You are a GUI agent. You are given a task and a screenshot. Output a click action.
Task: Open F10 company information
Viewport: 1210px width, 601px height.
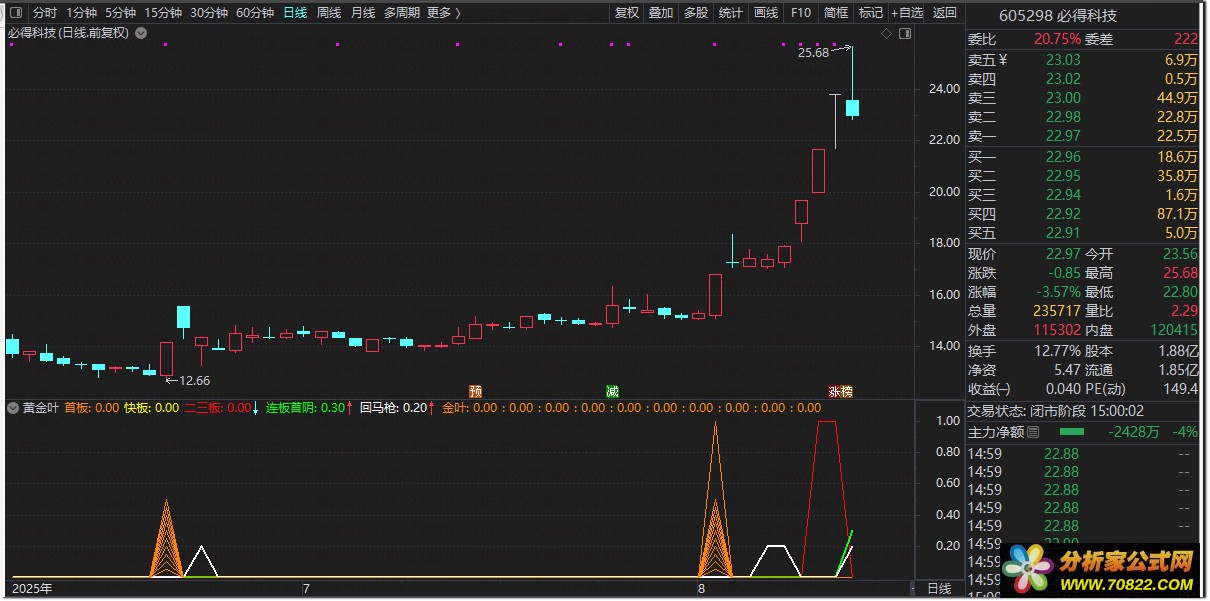(800, 13)
